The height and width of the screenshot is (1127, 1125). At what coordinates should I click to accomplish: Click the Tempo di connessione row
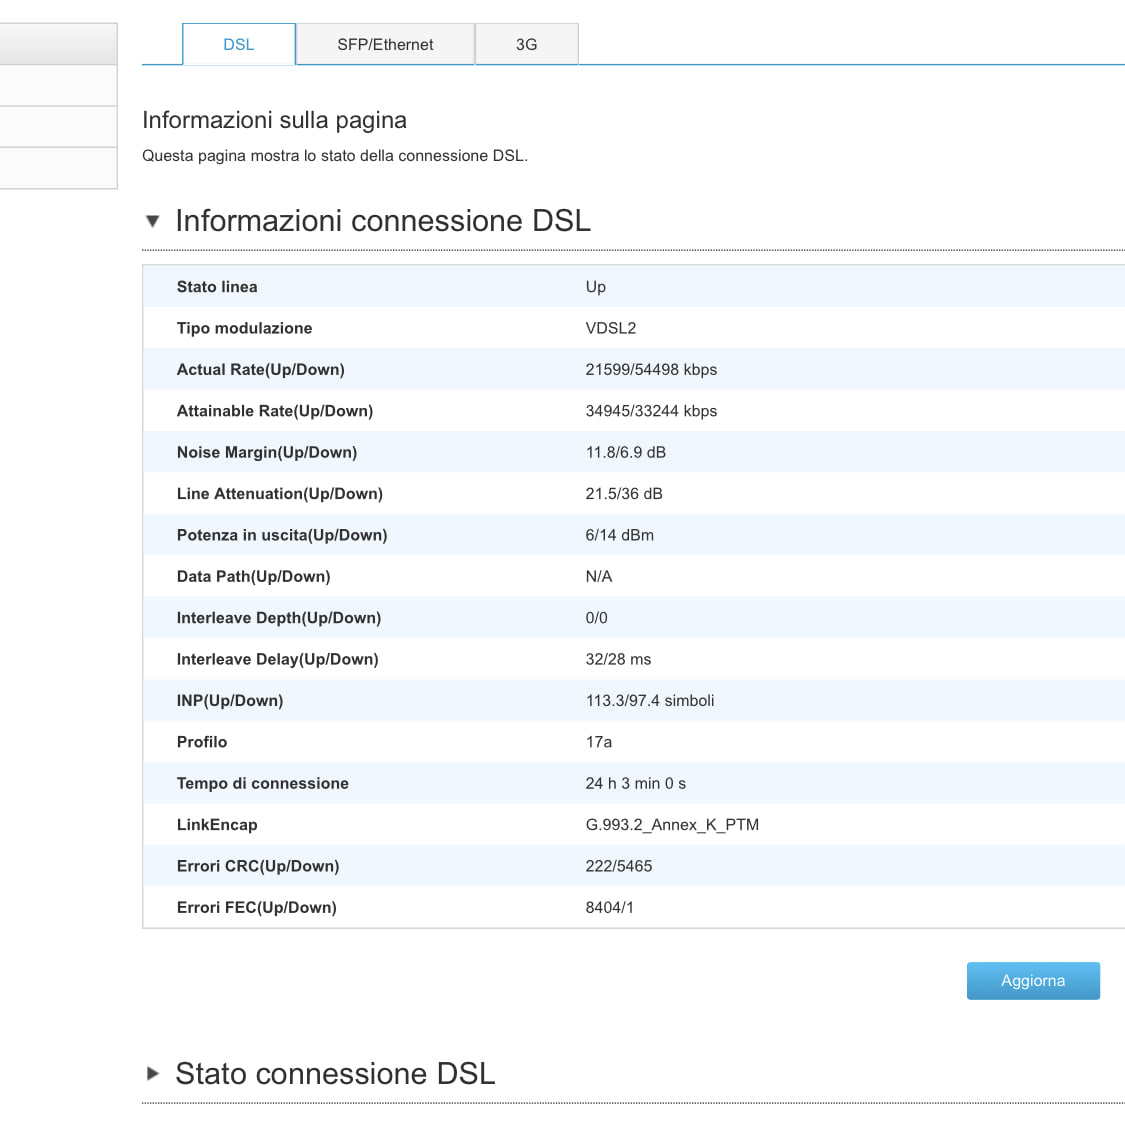(x=633, y=783)
